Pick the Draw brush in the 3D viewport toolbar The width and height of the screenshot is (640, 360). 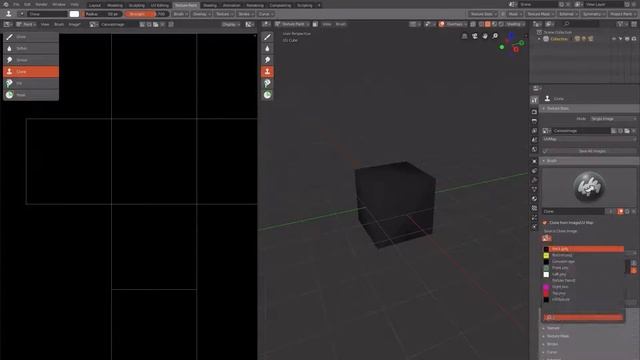(267, 37)
